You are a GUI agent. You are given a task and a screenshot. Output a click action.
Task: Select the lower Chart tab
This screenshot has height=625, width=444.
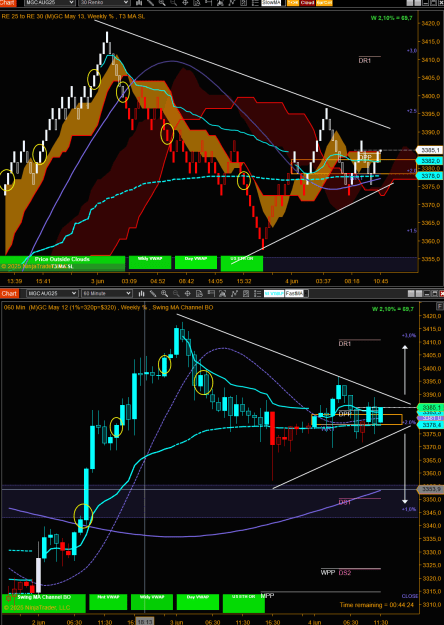(x=9, y=294)
